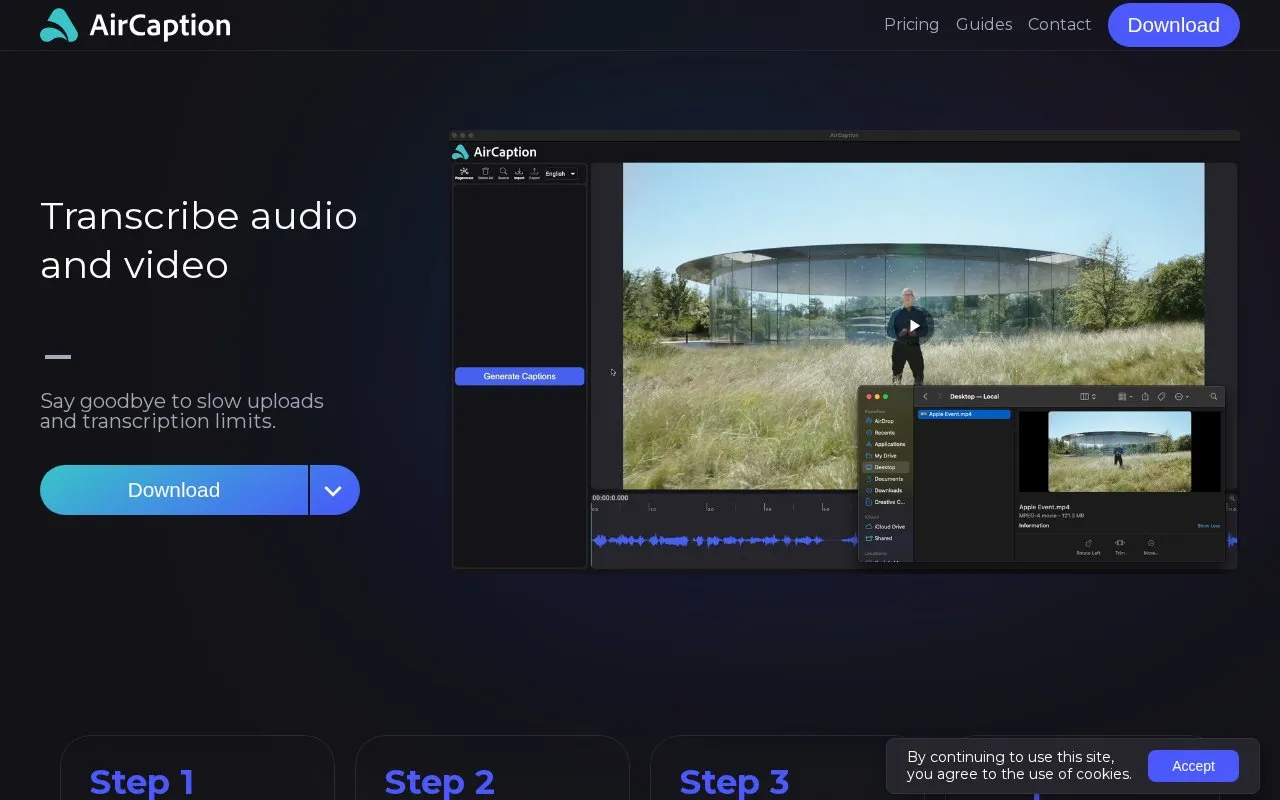Open the Finder group-by dropdown
1280x800 pixels.
[x=1125, y=397]
